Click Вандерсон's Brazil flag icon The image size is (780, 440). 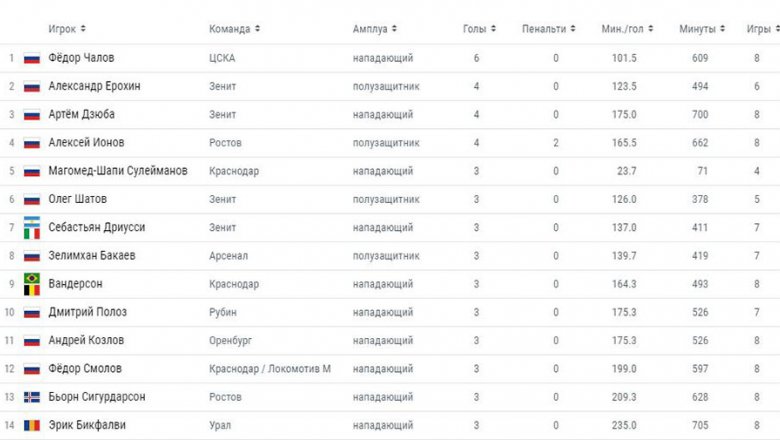coord(32,278)
